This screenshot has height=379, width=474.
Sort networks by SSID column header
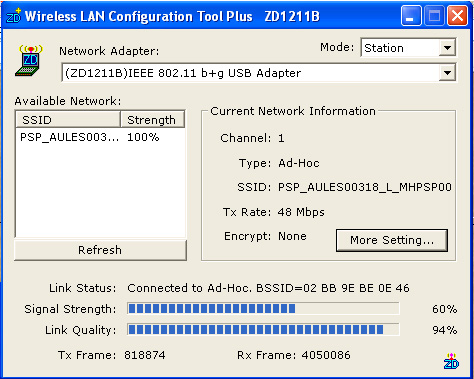[68, 120]
